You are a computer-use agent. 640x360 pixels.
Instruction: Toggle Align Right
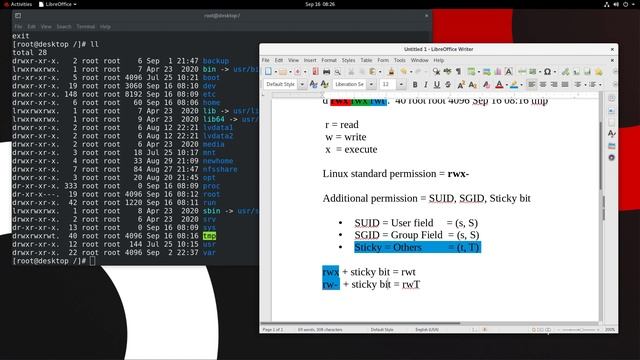554,84
